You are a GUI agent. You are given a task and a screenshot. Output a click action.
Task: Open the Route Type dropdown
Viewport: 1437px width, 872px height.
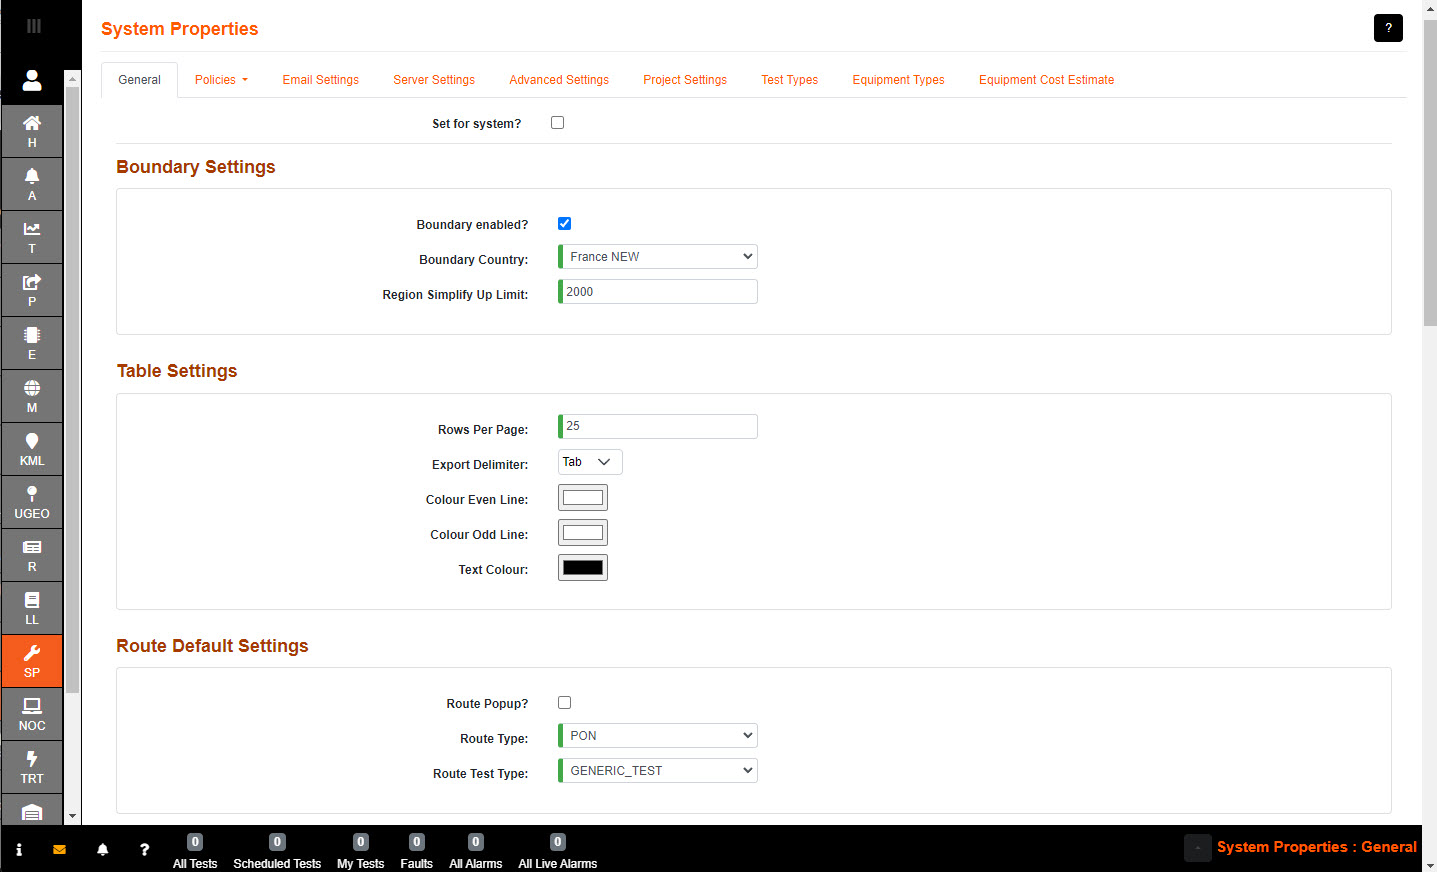[658, 736]
